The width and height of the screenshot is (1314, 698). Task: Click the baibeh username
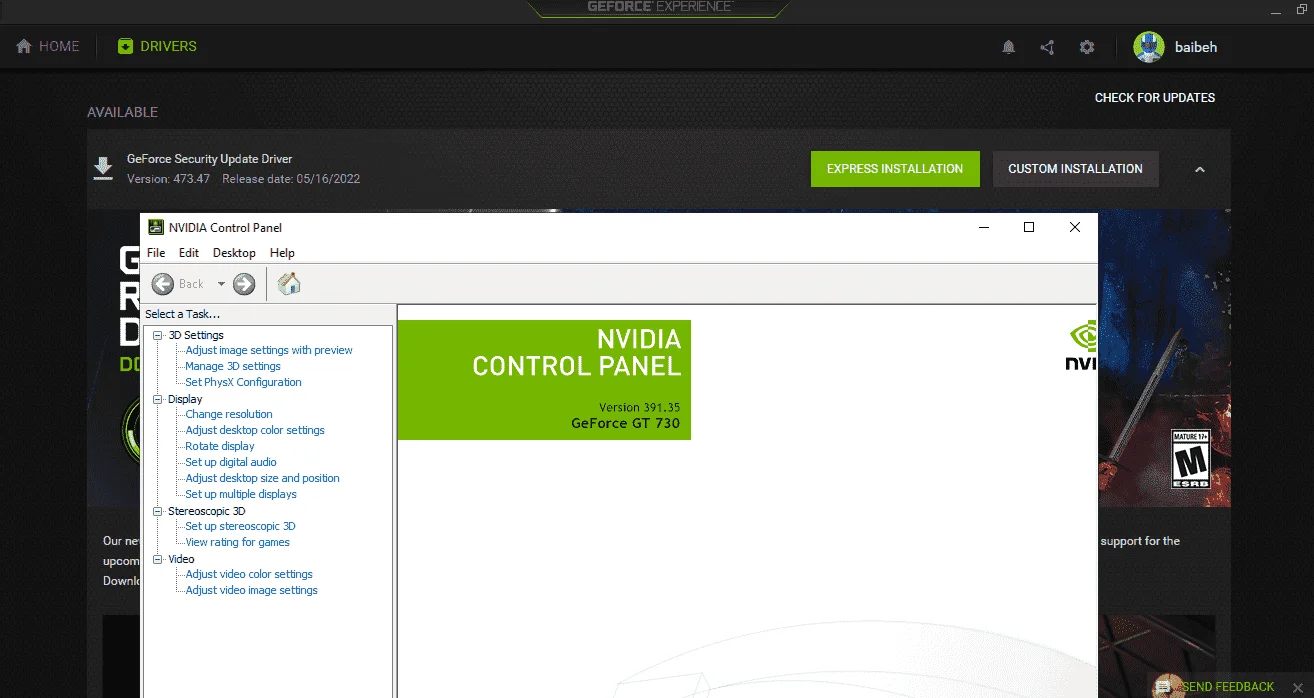(1196, 47)
